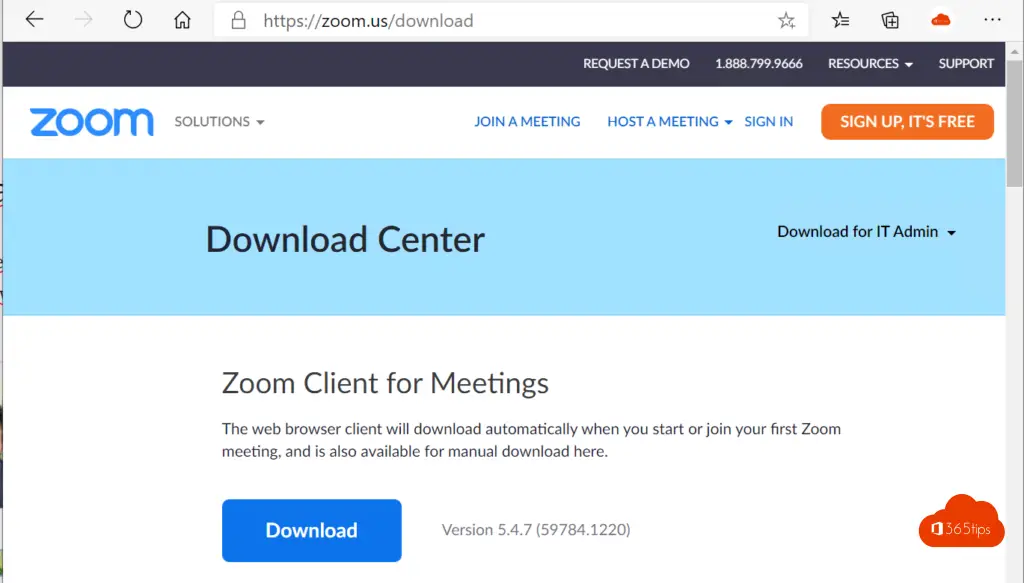The width and height of the screenshot is (1024, 583).
Task: Expand the Resources dropdown
Action: click(x=870, y=63)
